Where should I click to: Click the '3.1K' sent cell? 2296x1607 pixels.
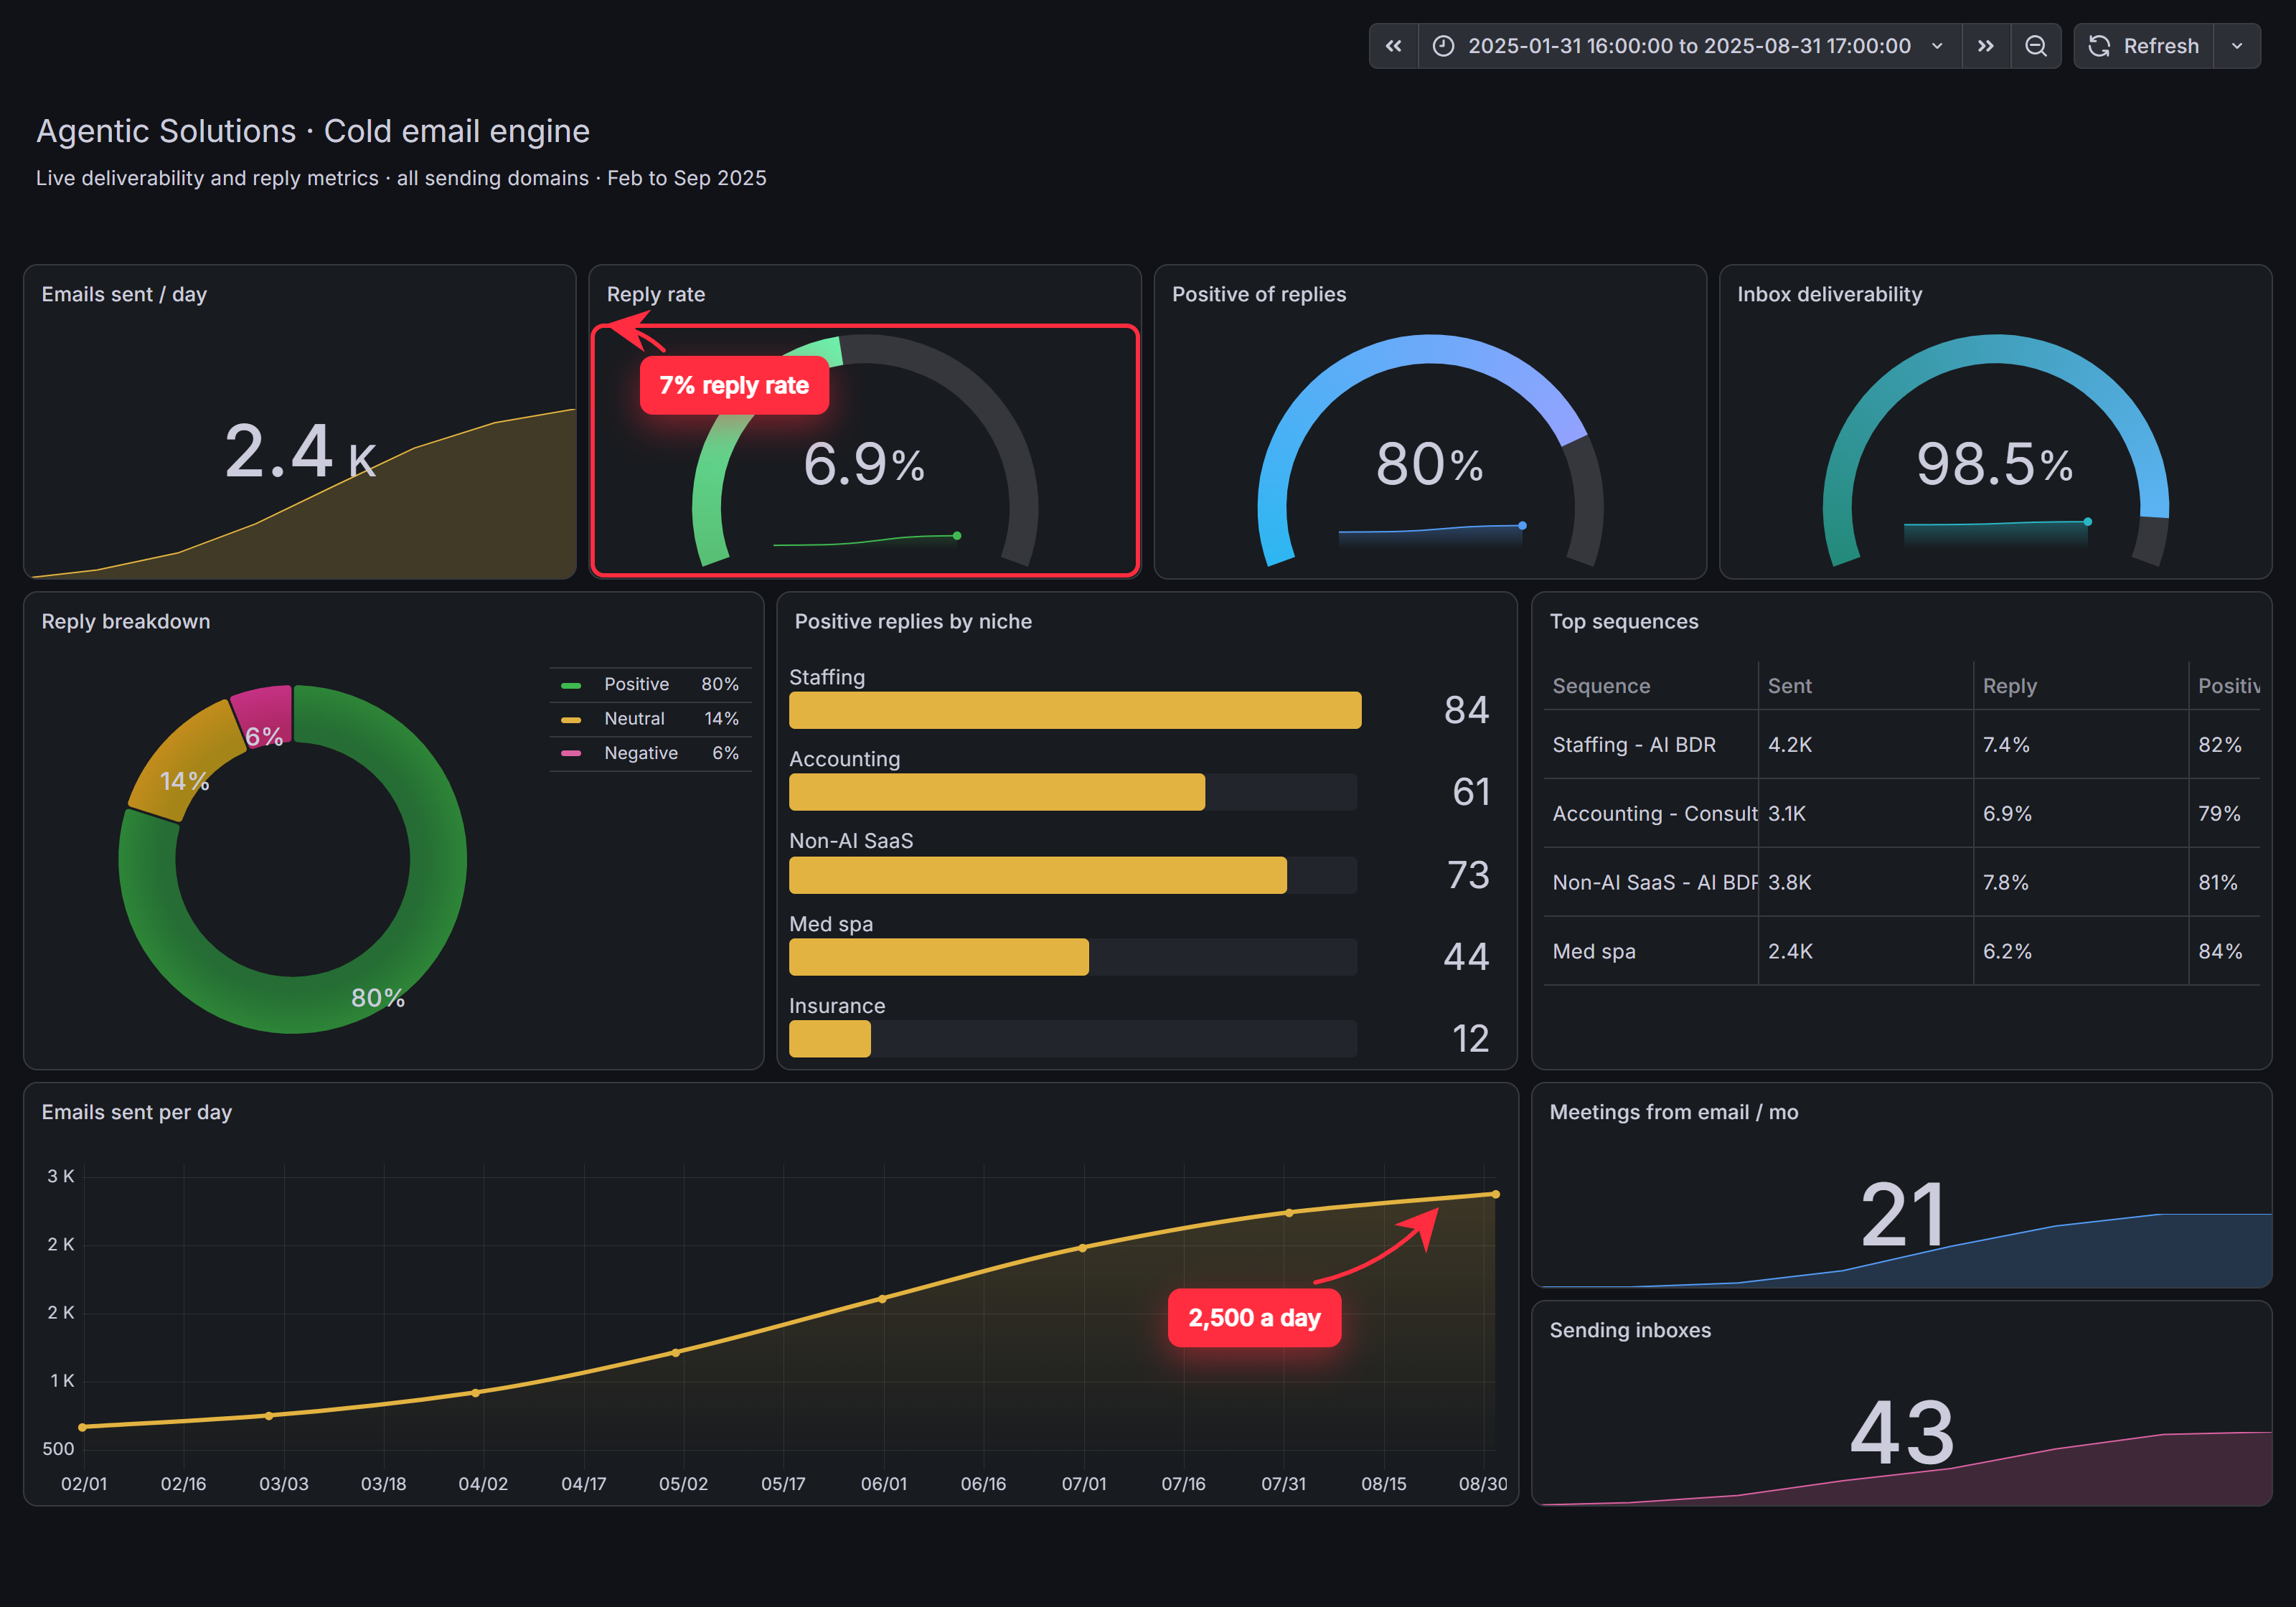[1866, 814]
